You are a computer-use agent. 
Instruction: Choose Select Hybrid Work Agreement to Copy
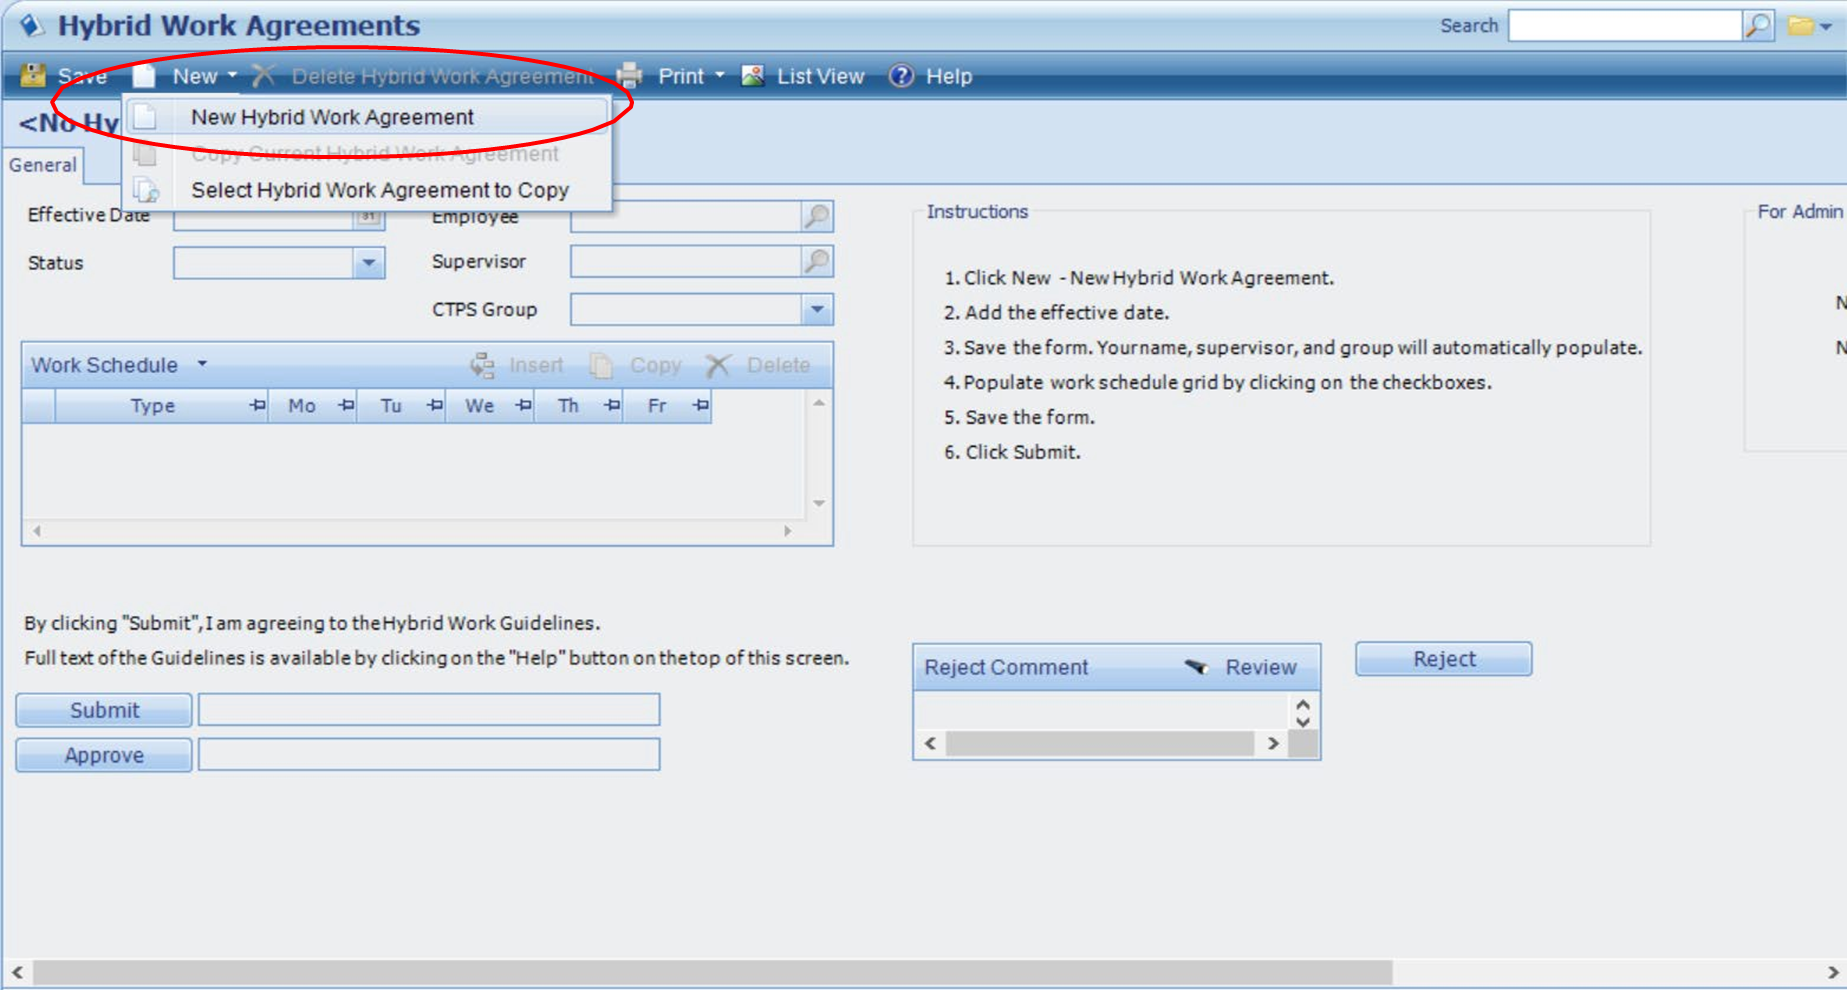[x=367, y=190]
